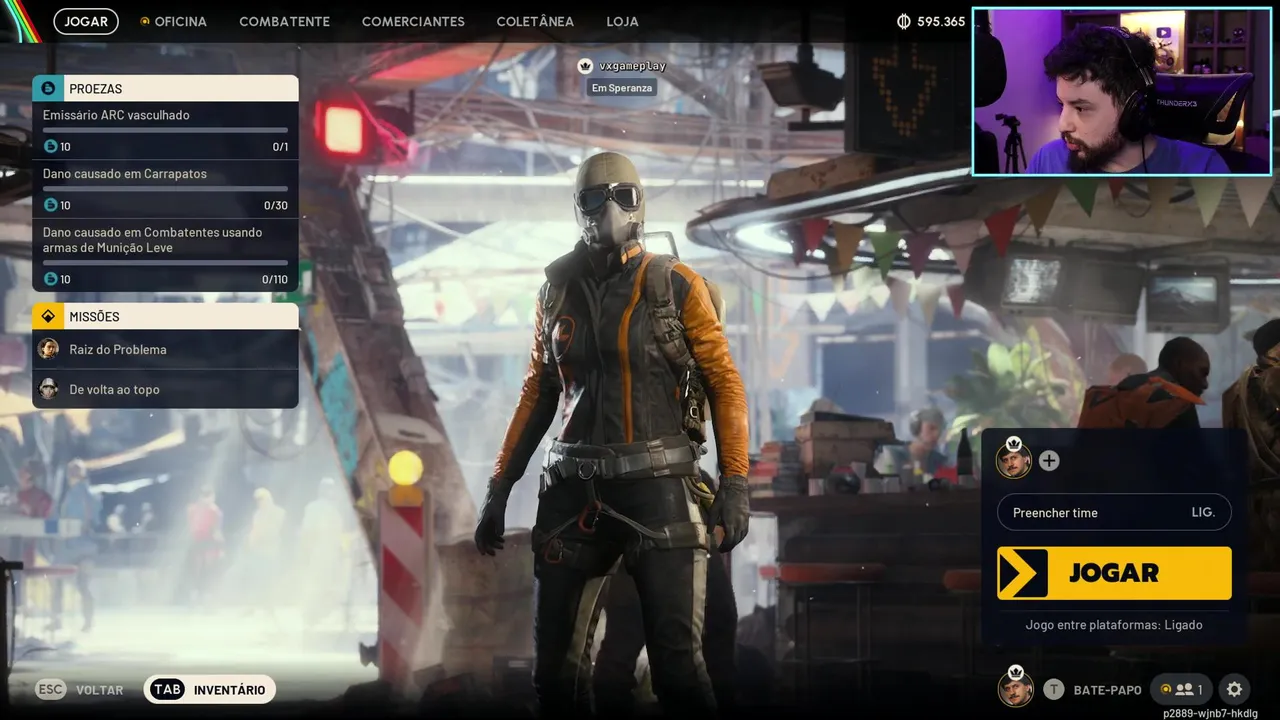1280x720 pixels.
Task: Click Jogo entre plataformas: Ligado
Action: pyautogui.click(x=1114, y=625)
